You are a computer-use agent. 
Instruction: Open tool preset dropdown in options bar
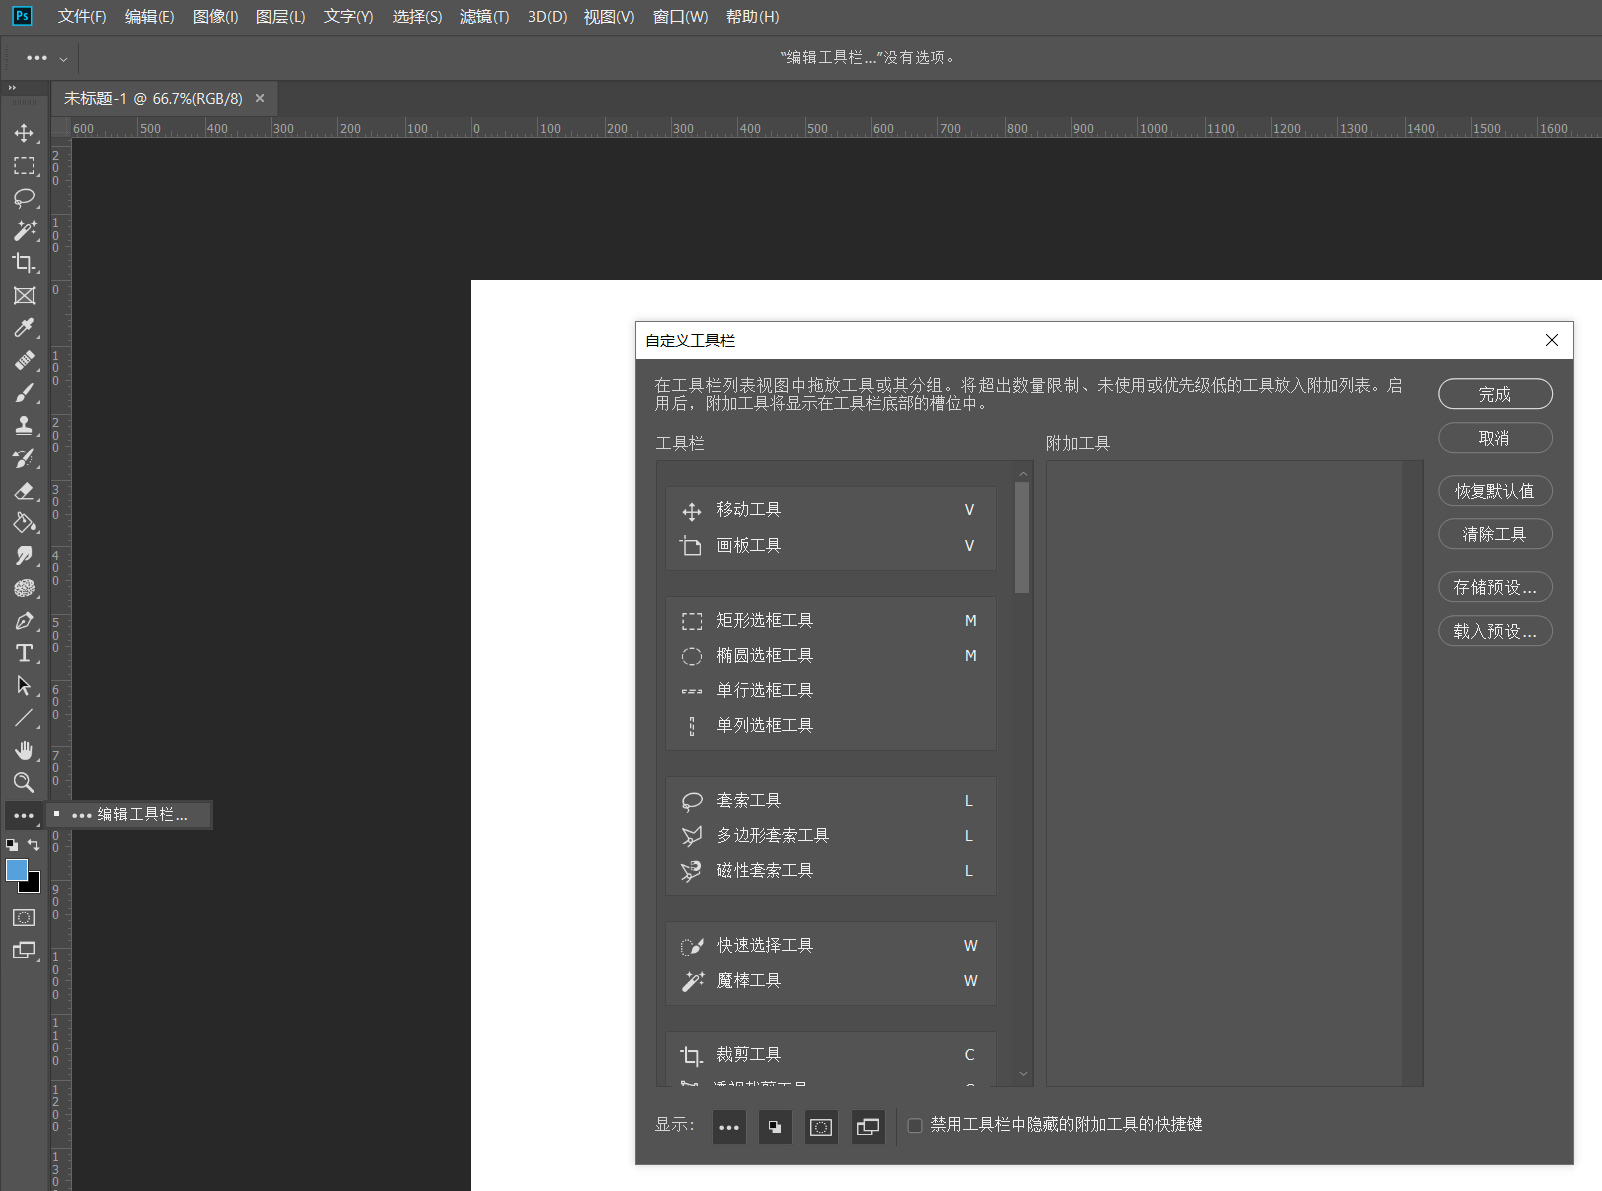point(46,58)
